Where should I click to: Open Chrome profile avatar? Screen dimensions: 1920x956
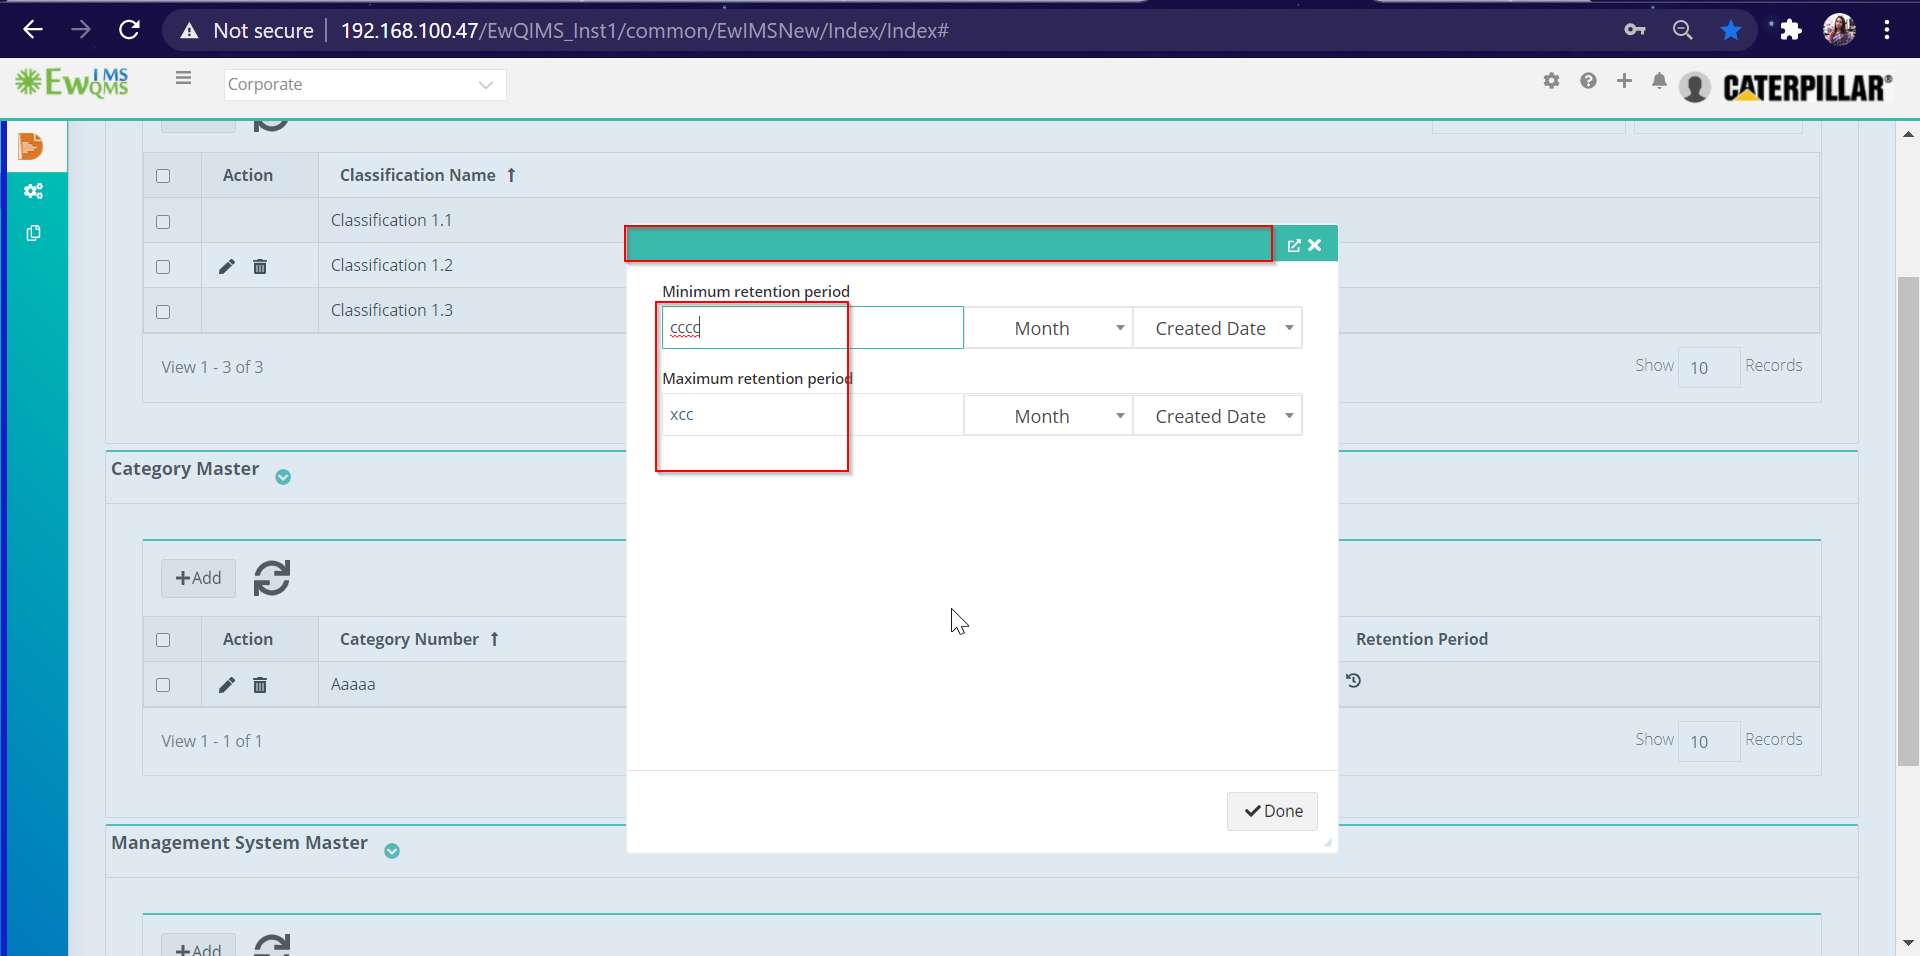tap(1839, 30)
